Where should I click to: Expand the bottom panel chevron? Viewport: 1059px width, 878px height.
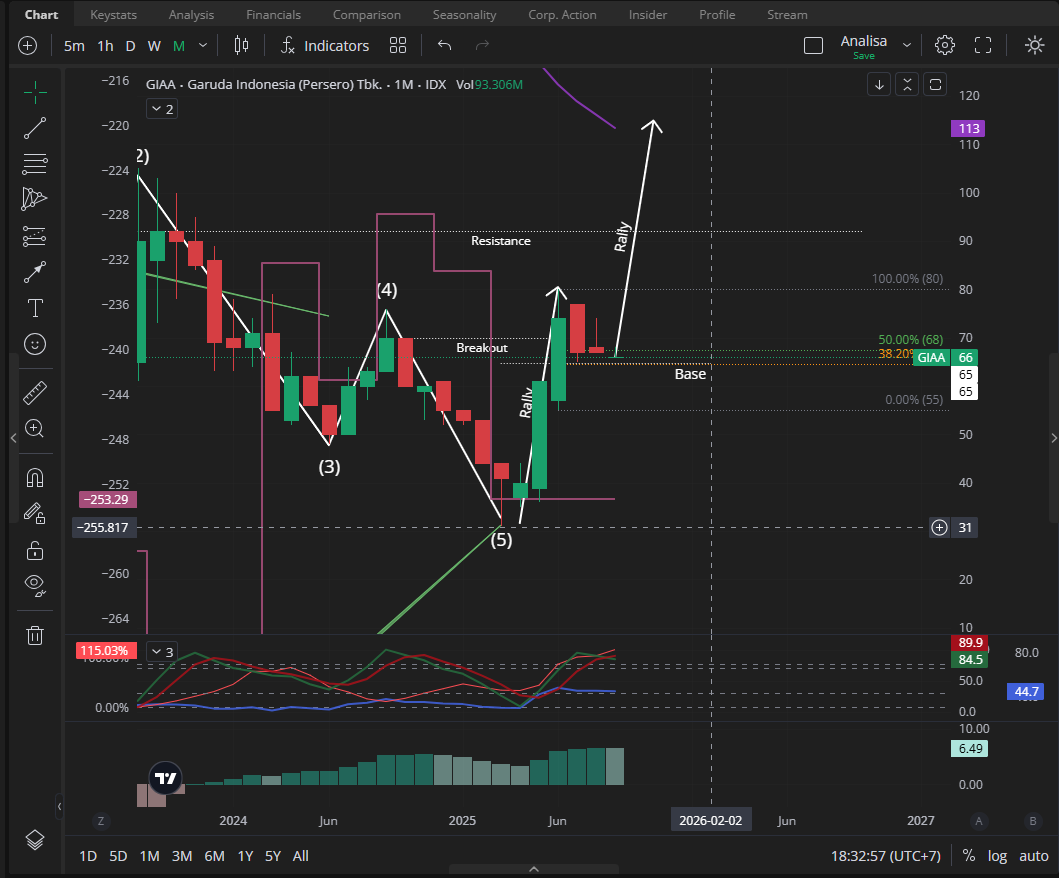coord(534,869)
